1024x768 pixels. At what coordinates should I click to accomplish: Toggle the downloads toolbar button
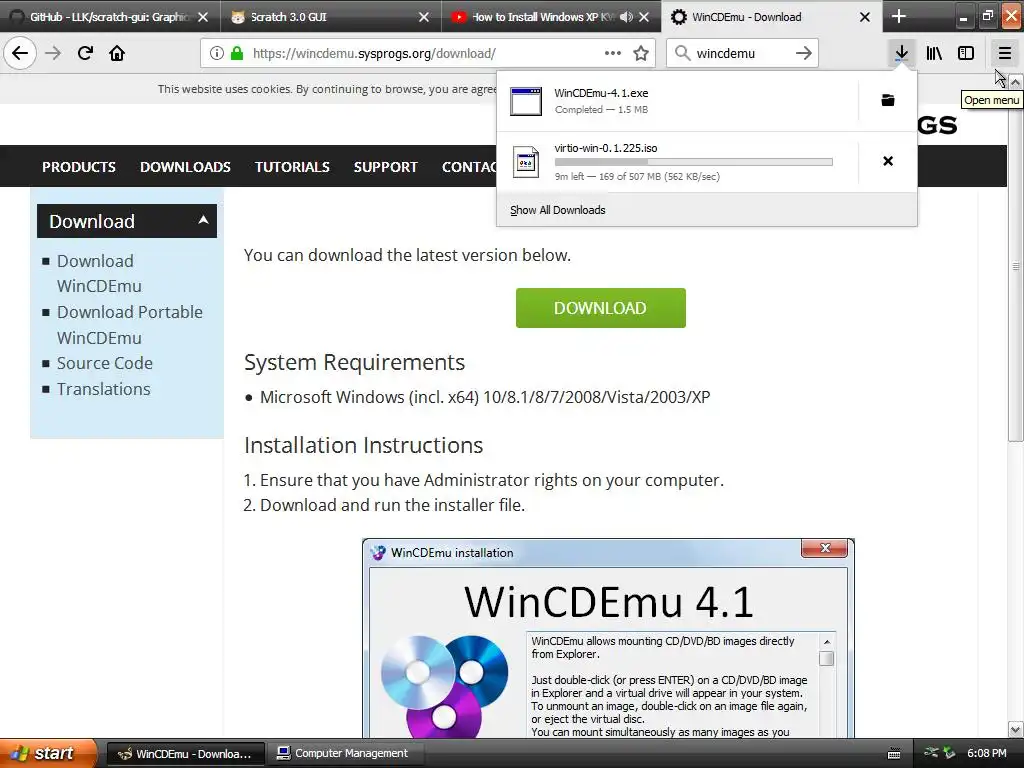pos(901,53)
